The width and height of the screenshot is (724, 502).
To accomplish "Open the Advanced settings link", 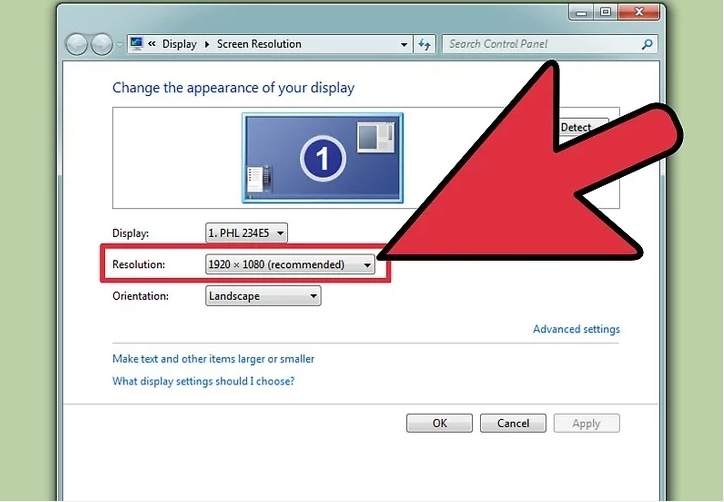I will [x=576, y=329].
